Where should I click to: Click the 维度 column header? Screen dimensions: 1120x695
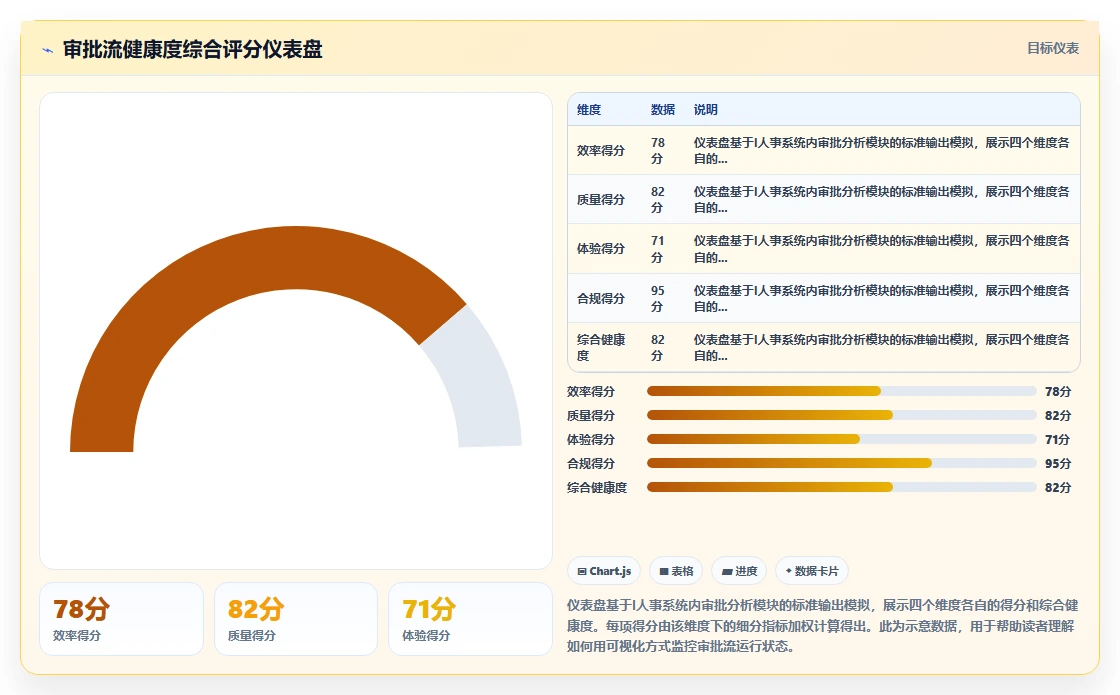(589, 109)
